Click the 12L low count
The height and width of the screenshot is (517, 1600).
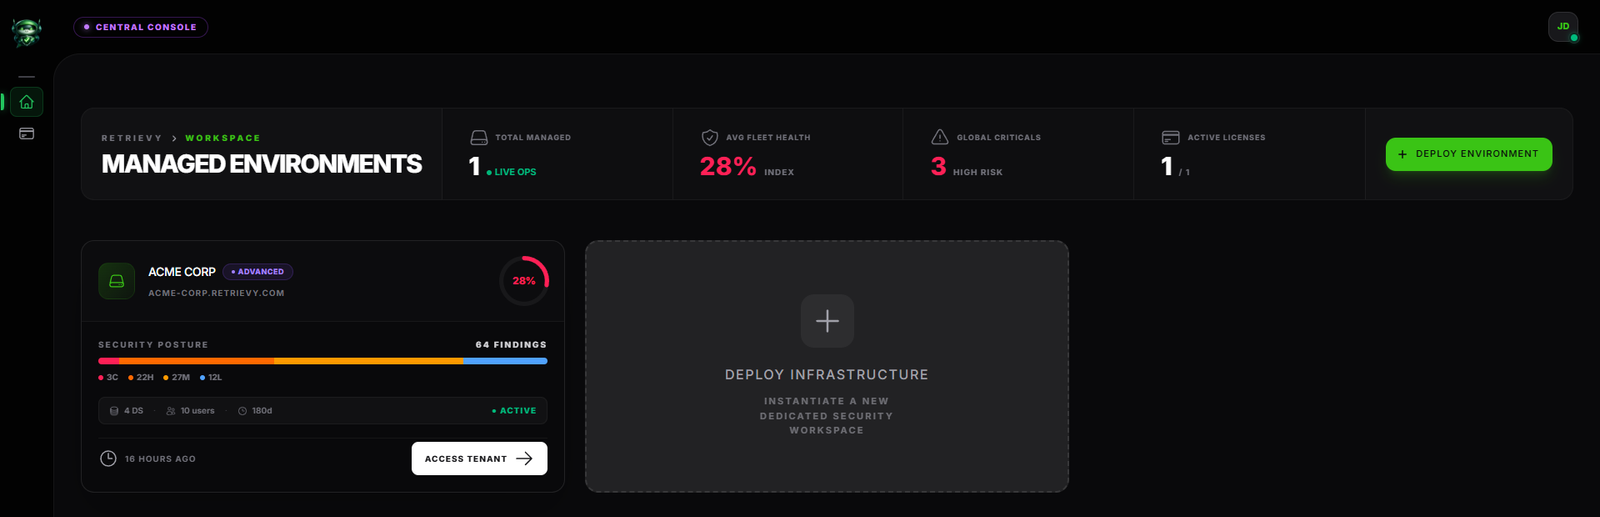[x=211, y=378]
